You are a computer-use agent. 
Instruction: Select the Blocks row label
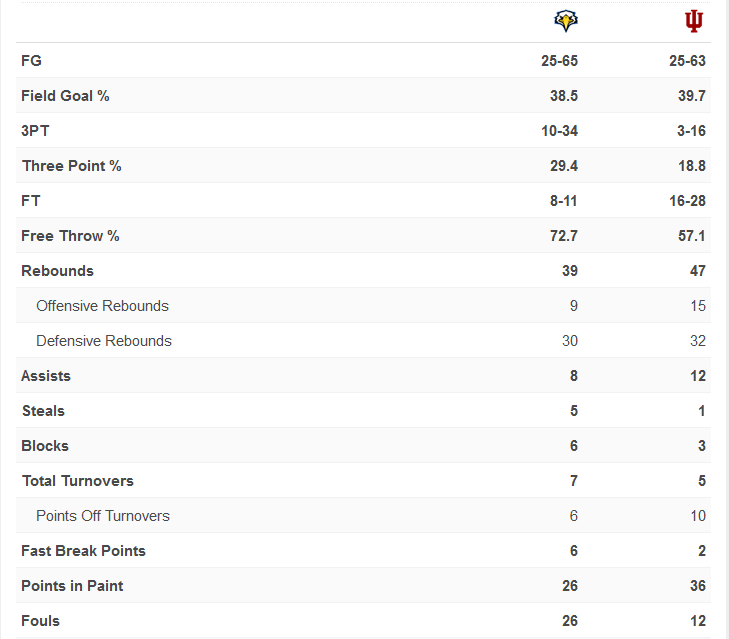(45, 446)
